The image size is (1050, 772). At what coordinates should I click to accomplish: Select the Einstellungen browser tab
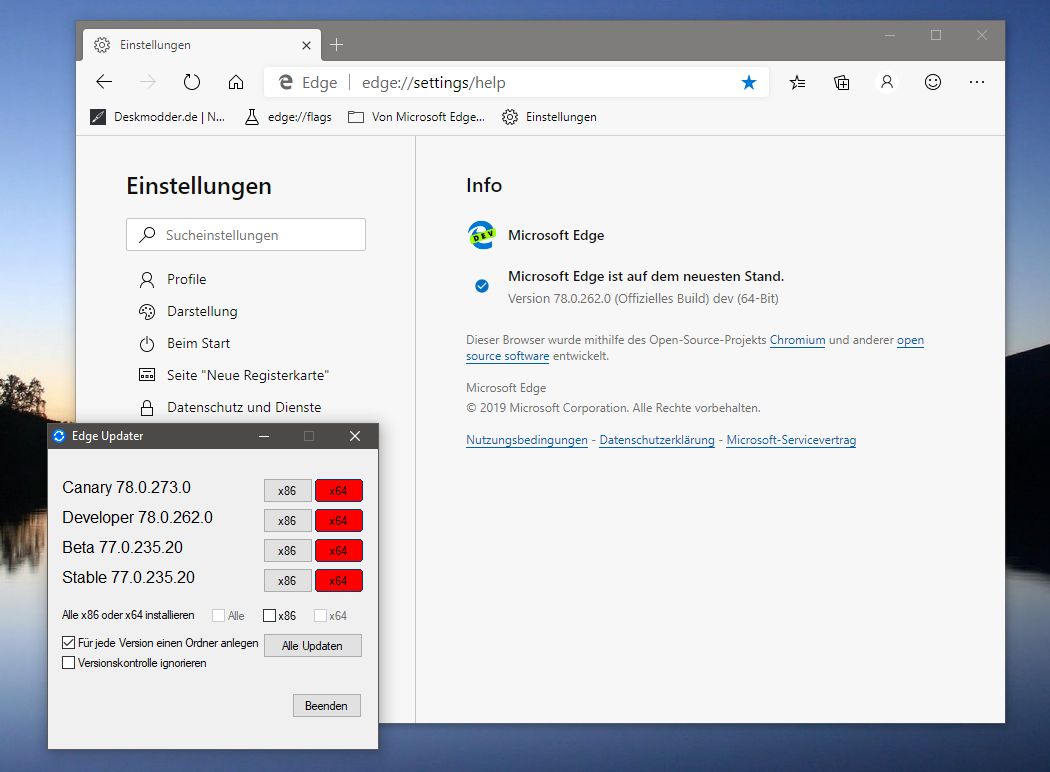pos(202,45)
